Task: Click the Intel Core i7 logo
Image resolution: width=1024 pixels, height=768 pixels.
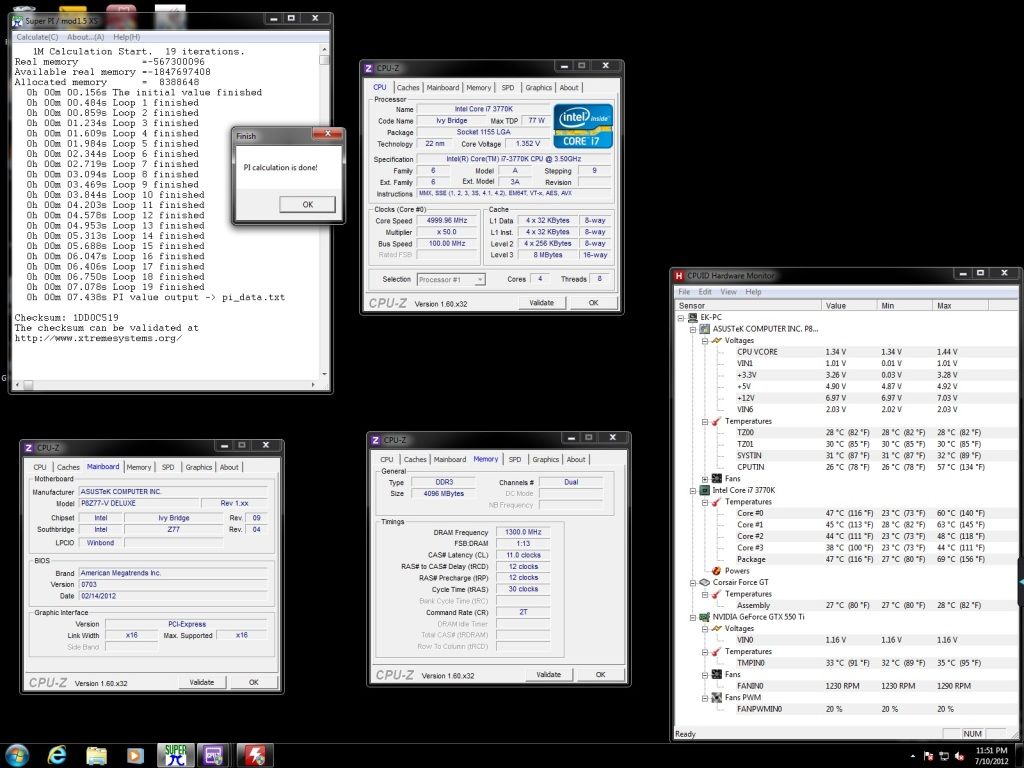Action: coord(583,125)
